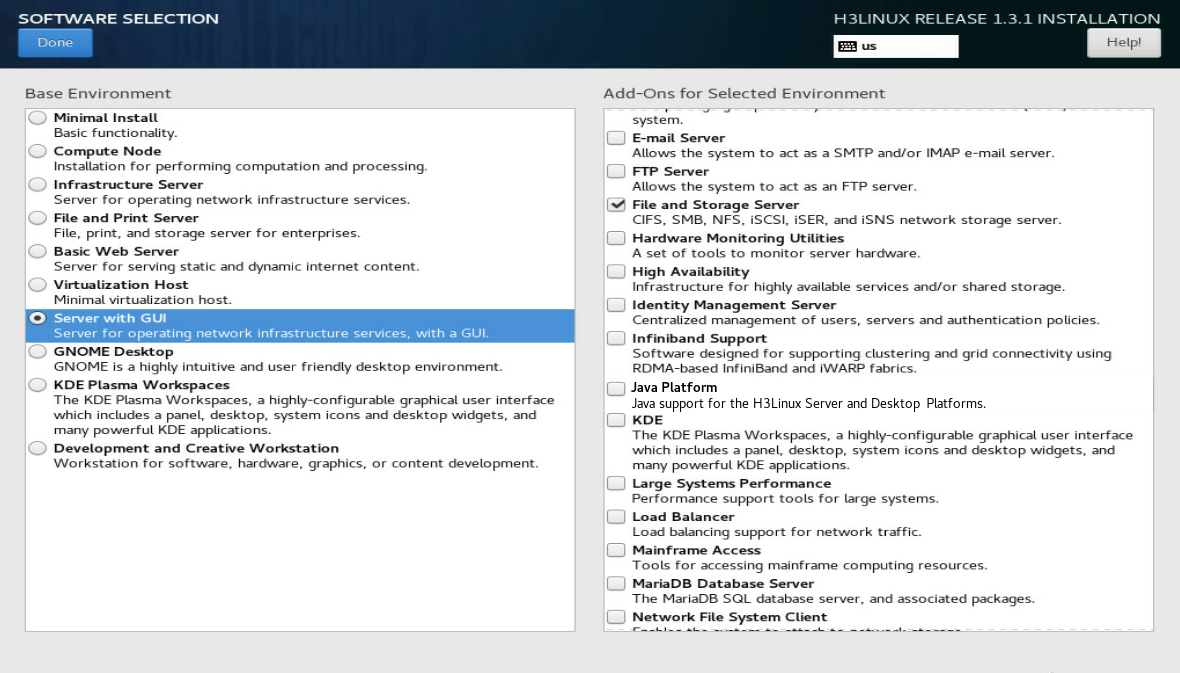Screen dimensions: 1180x673
Task: Click the 'Basic functionality.' description text
Action: [115, 133]
